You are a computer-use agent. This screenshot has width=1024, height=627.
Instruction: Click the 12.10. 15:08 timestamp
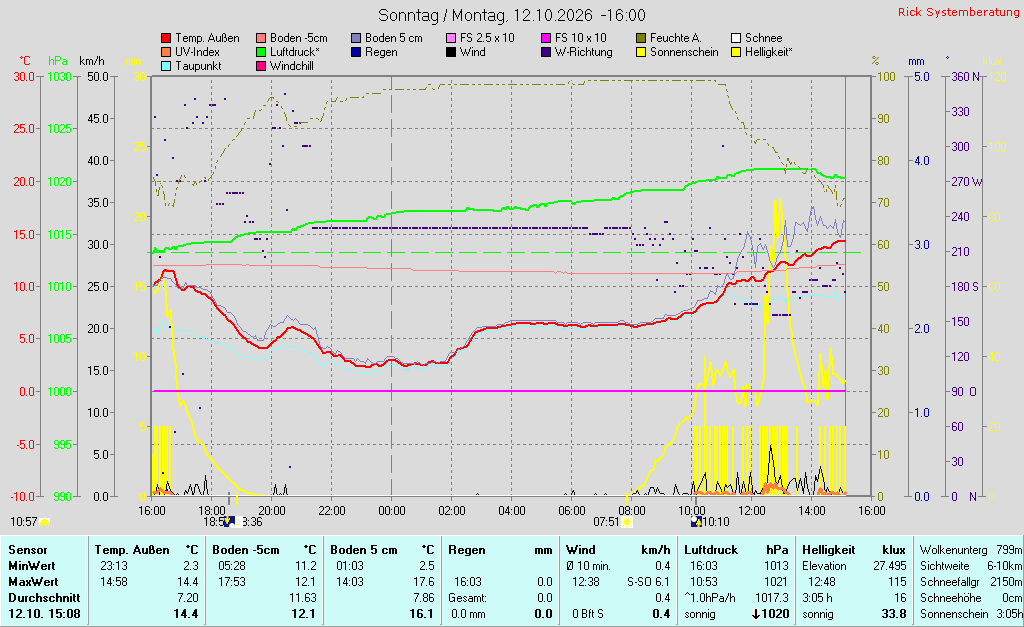44,614
